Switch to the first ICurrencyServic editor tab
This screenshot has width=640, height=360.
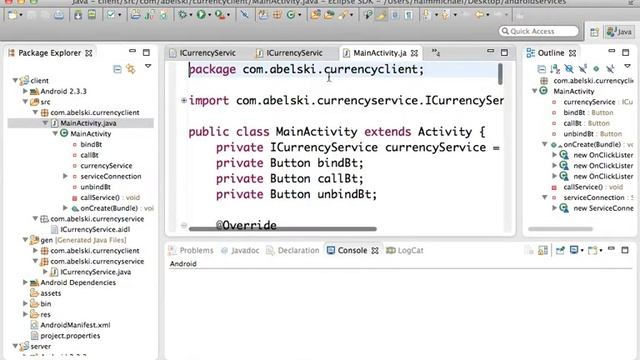(203, 53)
